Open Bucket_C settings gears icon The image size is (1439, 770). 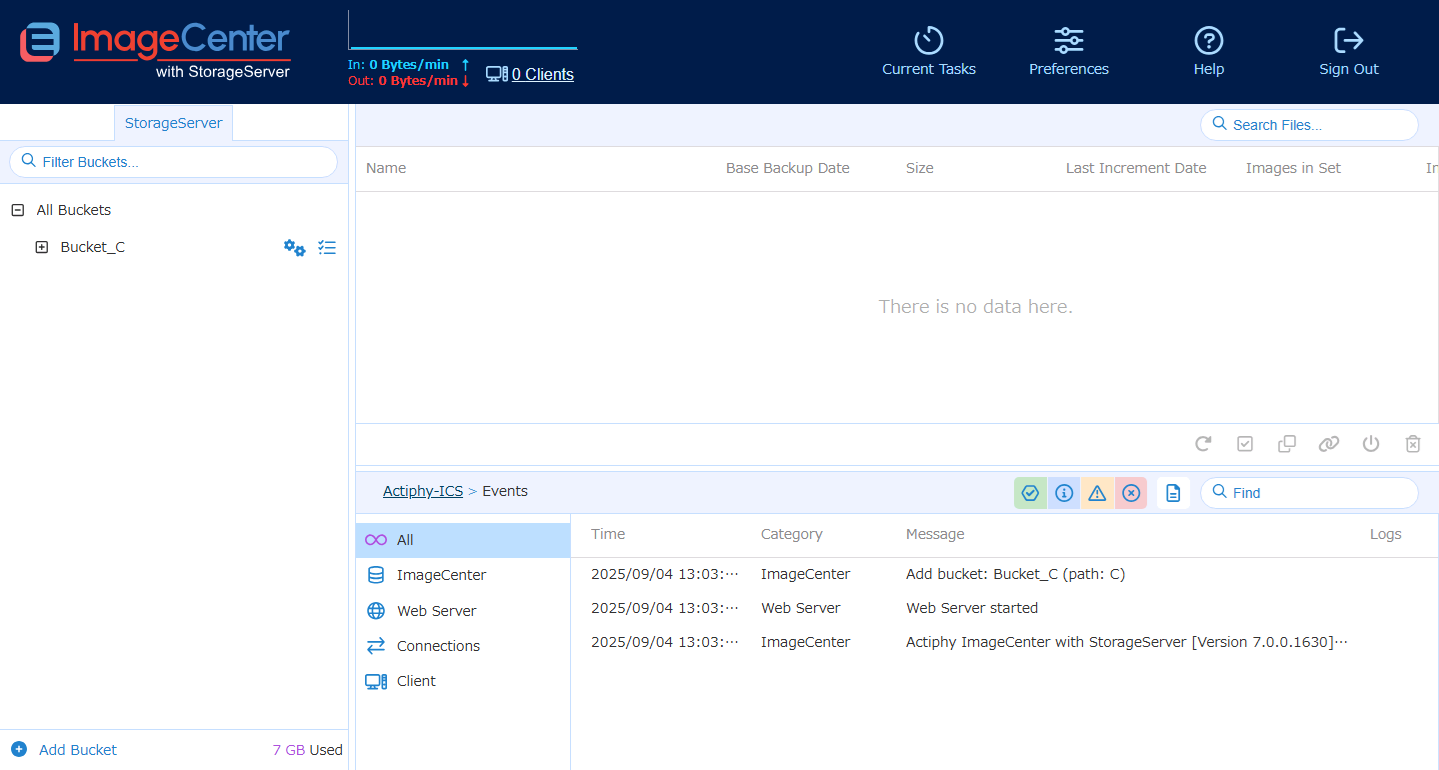pos(294,248)
